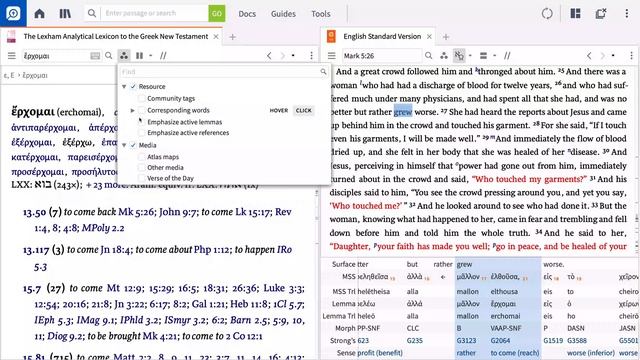This screenshot has height=360, width=640.
Task: Select the HOVER option for Corresponding words
Action: tap(279, 110)
